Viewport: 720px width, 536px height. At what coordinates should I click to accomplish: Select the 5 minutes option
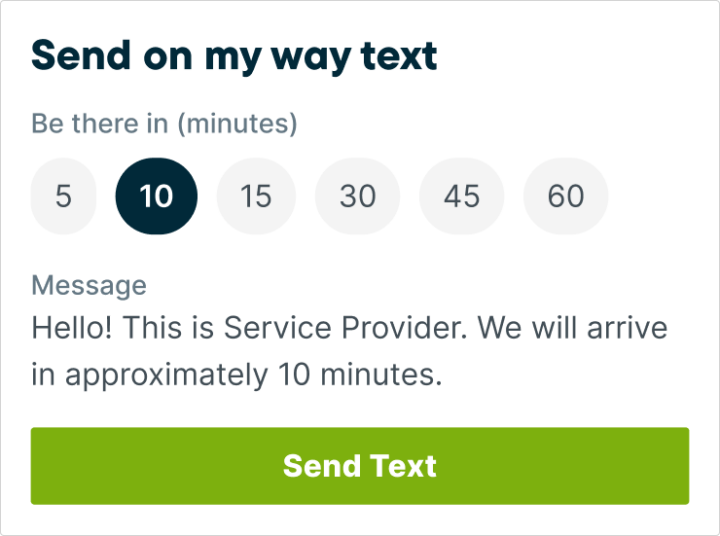63,196
